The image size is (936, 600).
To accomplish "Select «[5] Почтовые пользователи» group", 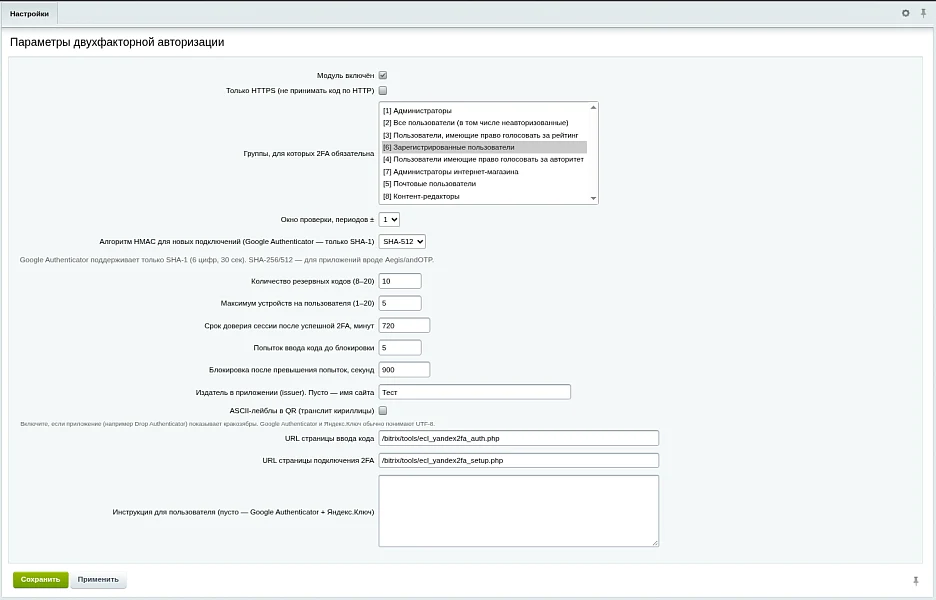I will [484, 184].
